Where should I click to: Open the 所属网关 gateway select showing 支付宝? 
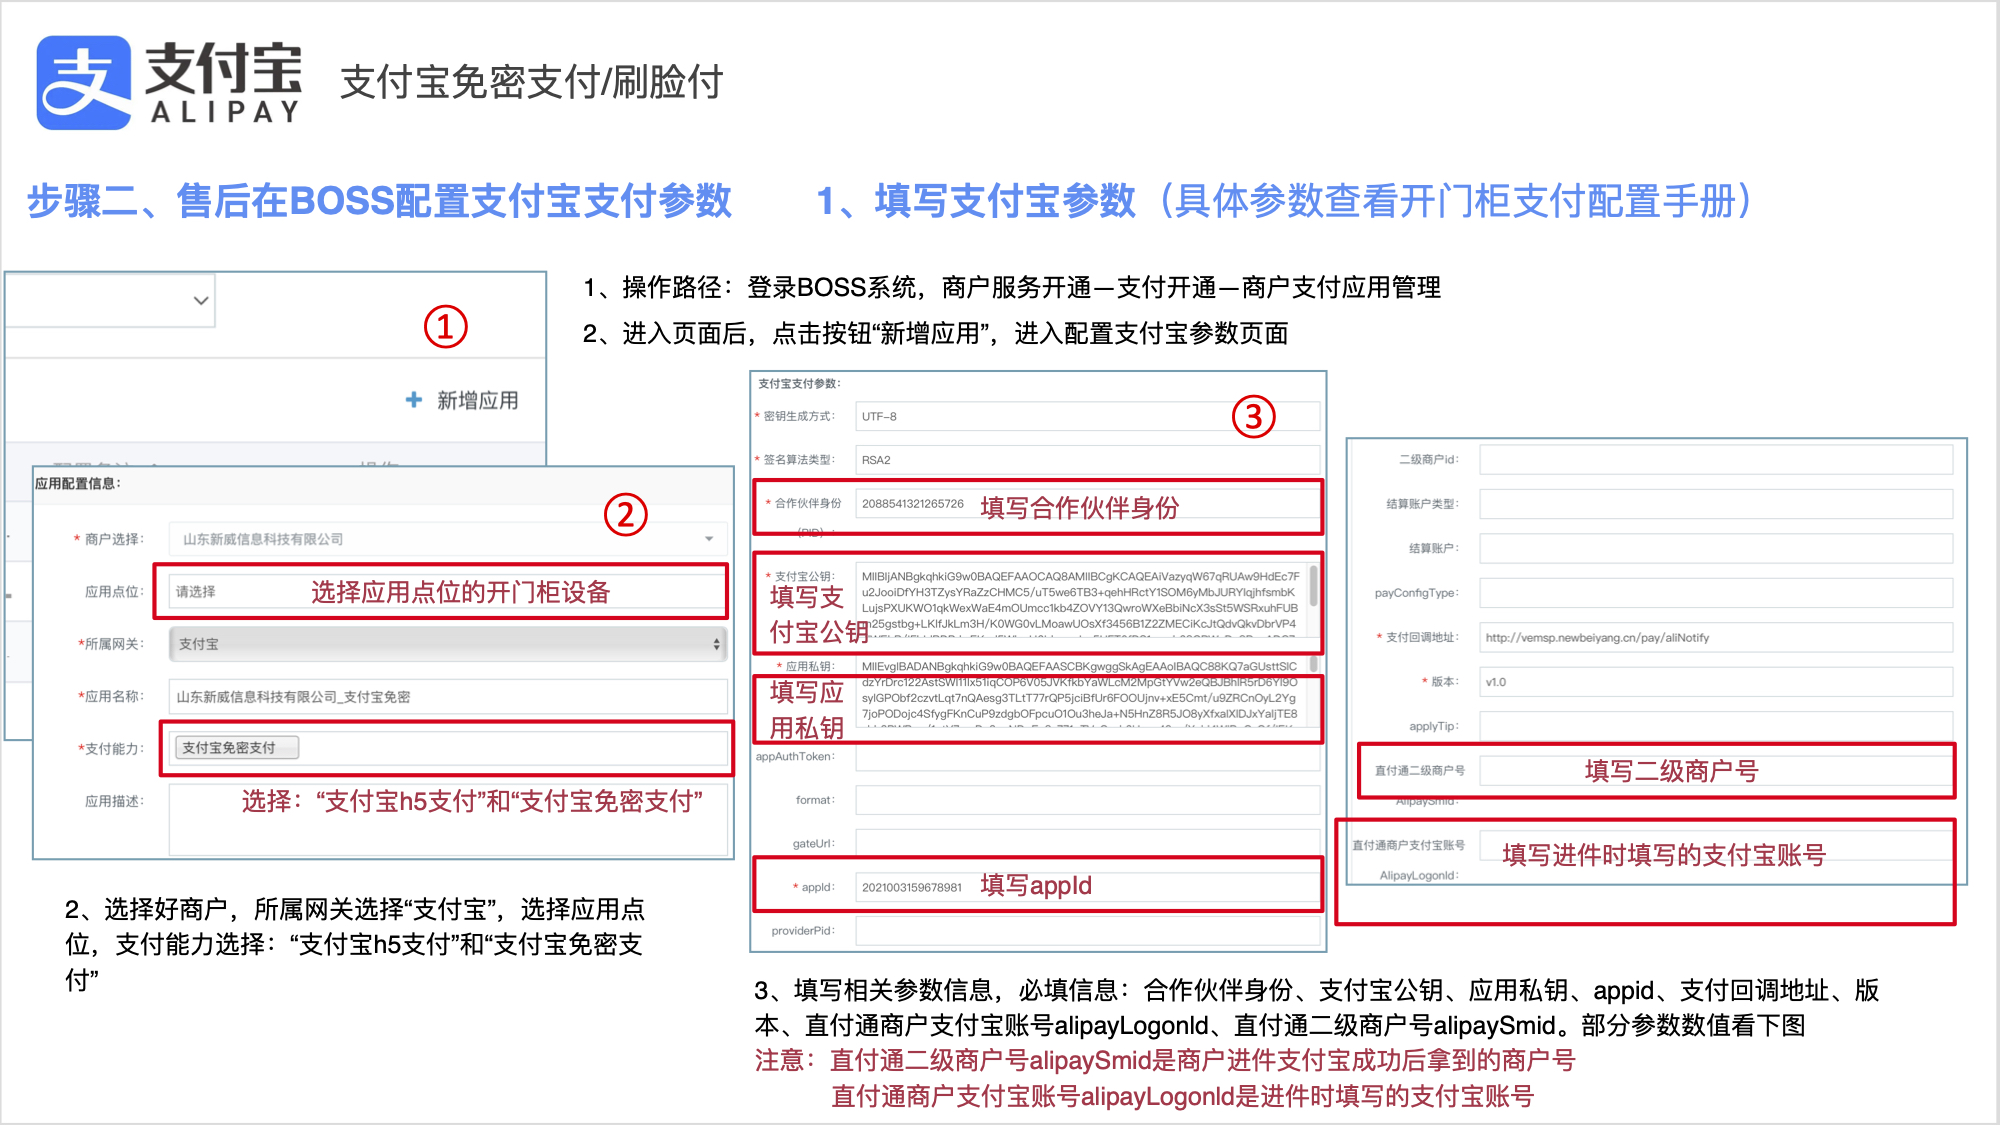point(447,644)
